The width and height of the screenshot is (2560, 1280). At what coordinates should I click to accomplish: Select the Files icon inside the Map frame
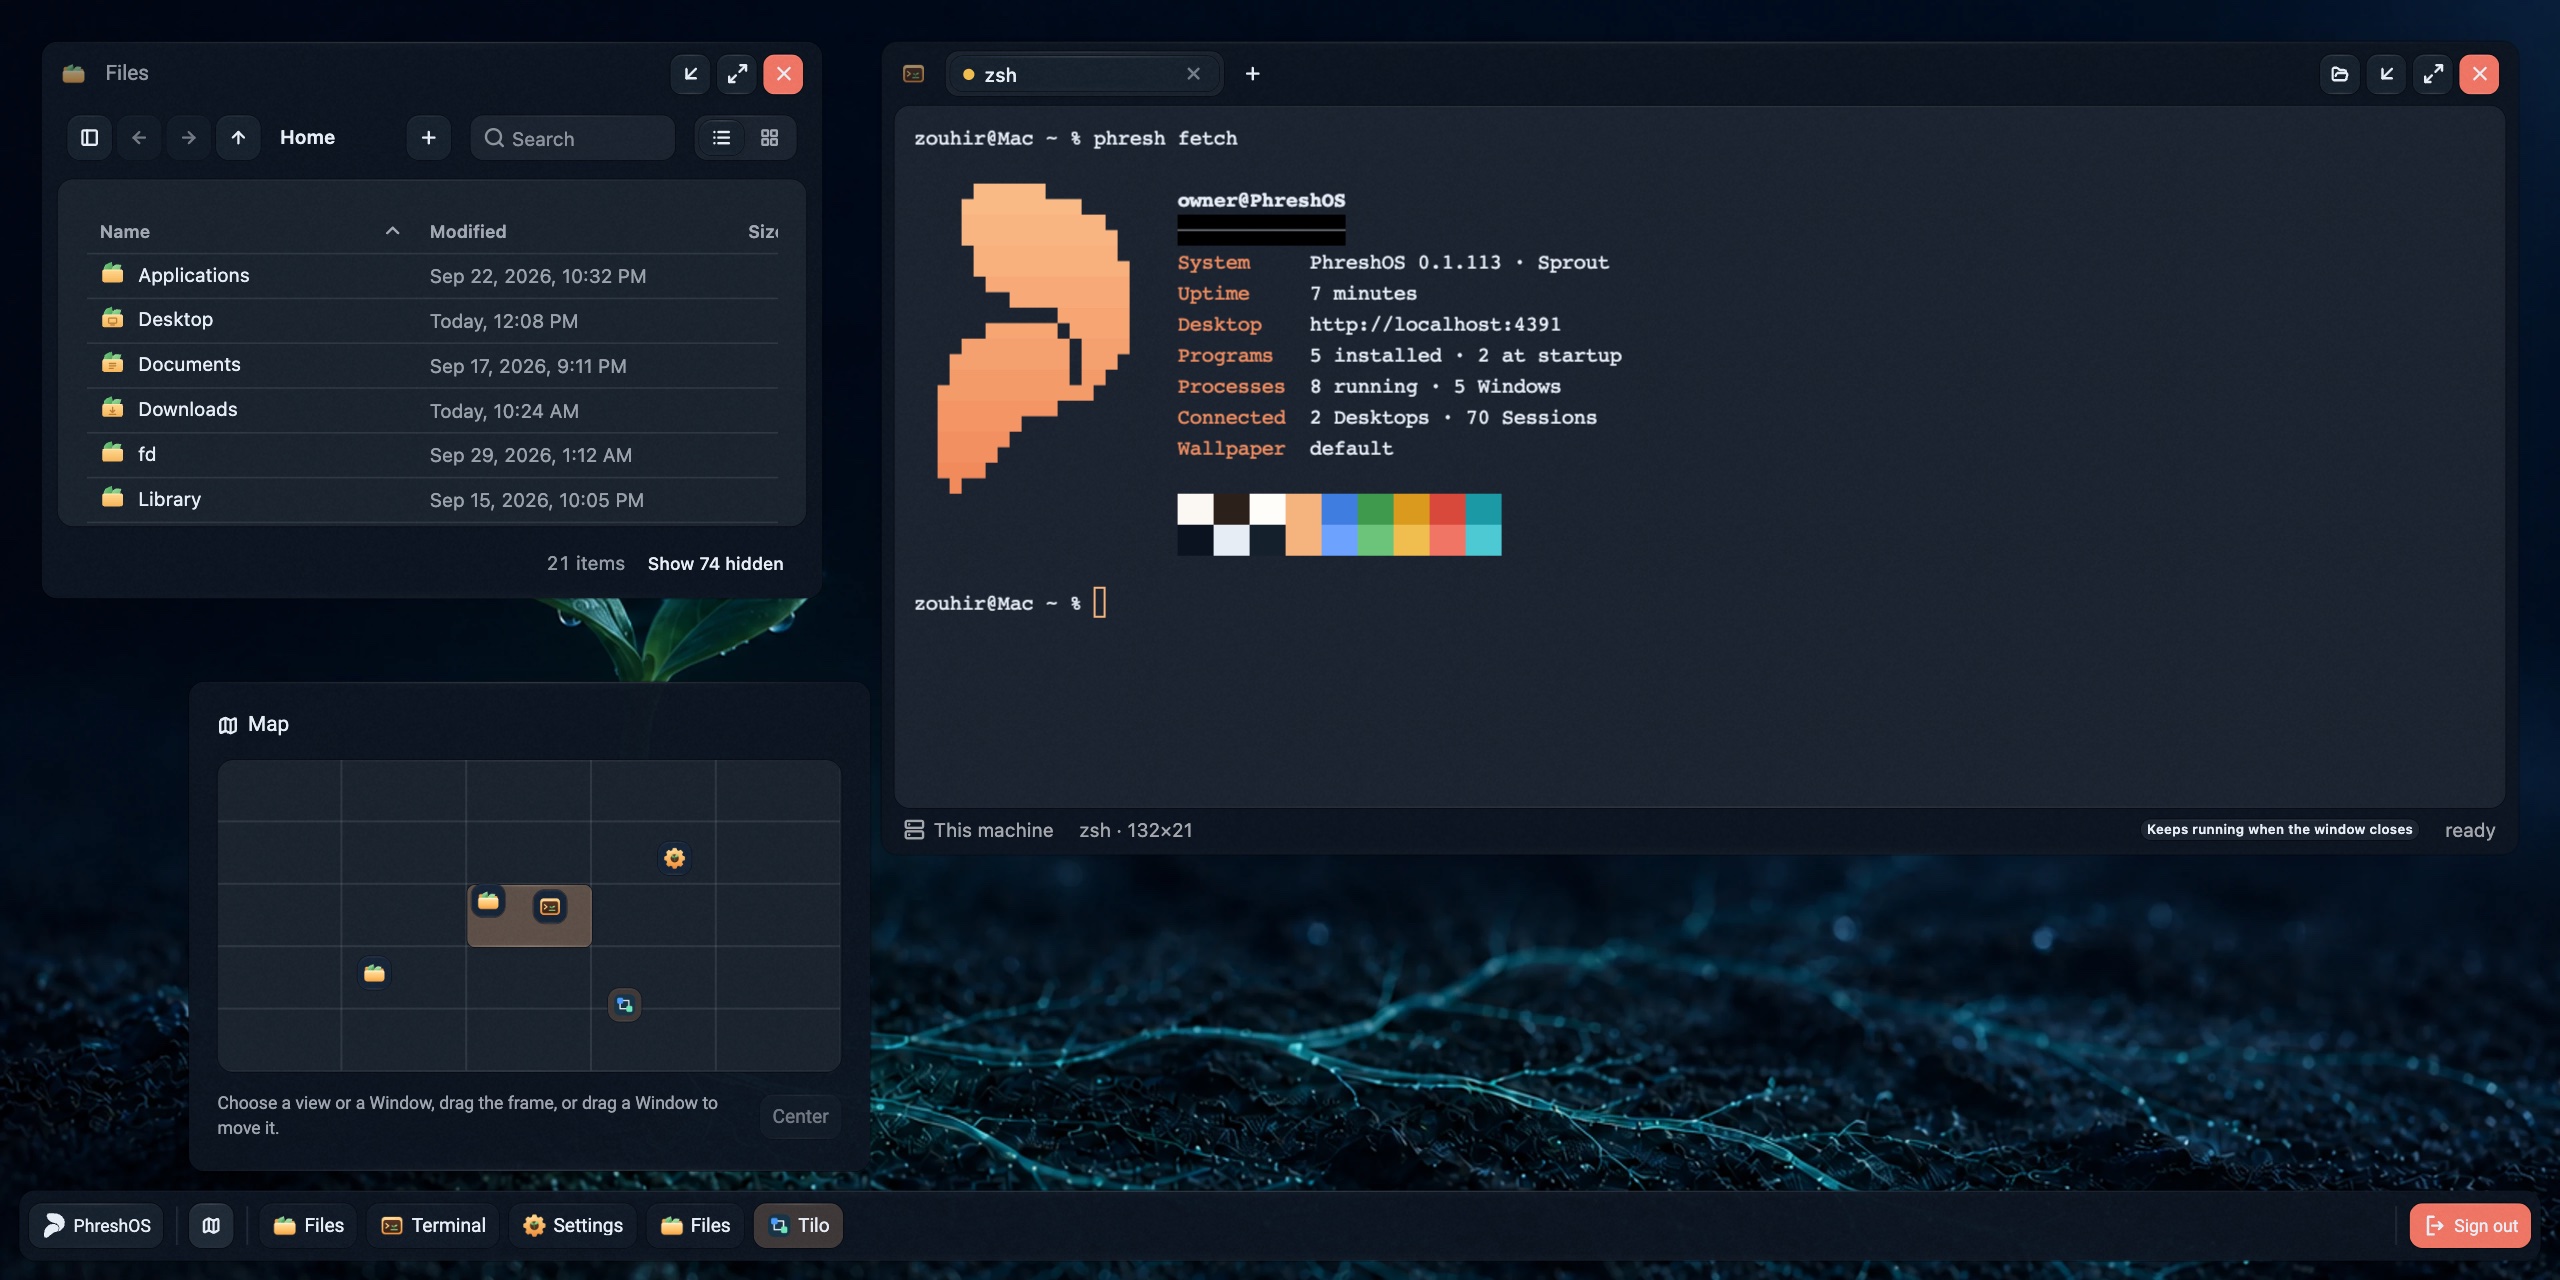coord(488,901)
